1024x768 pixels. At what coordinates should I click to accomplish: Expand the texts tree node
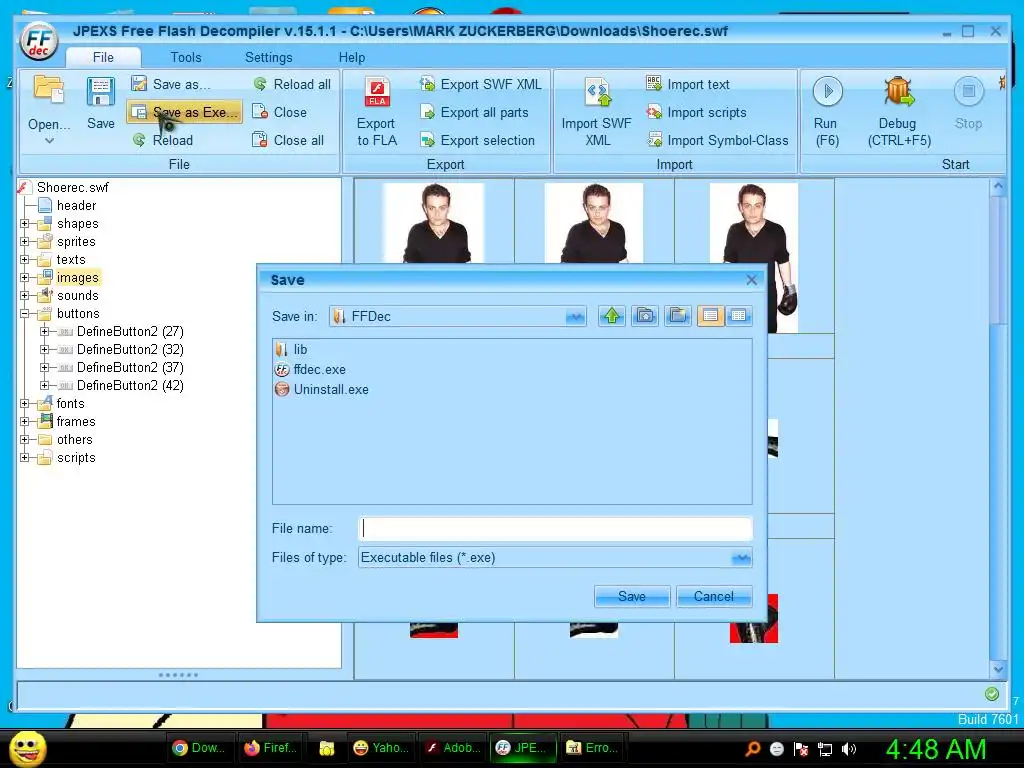(25, 259)
